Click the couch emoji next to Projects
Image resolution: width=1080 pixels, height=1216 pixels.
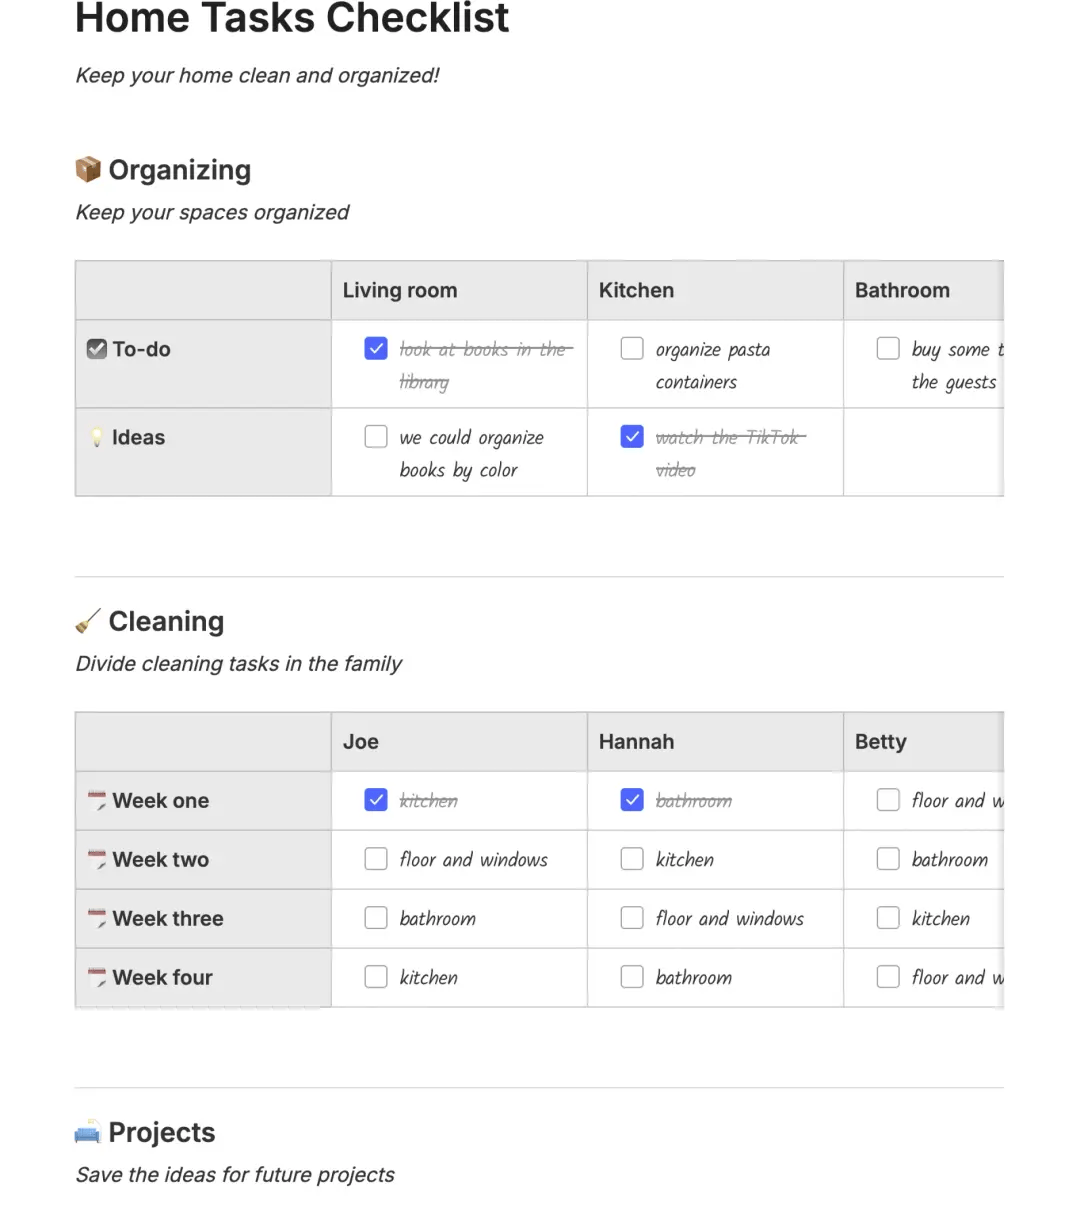[x=87, y=1131]
